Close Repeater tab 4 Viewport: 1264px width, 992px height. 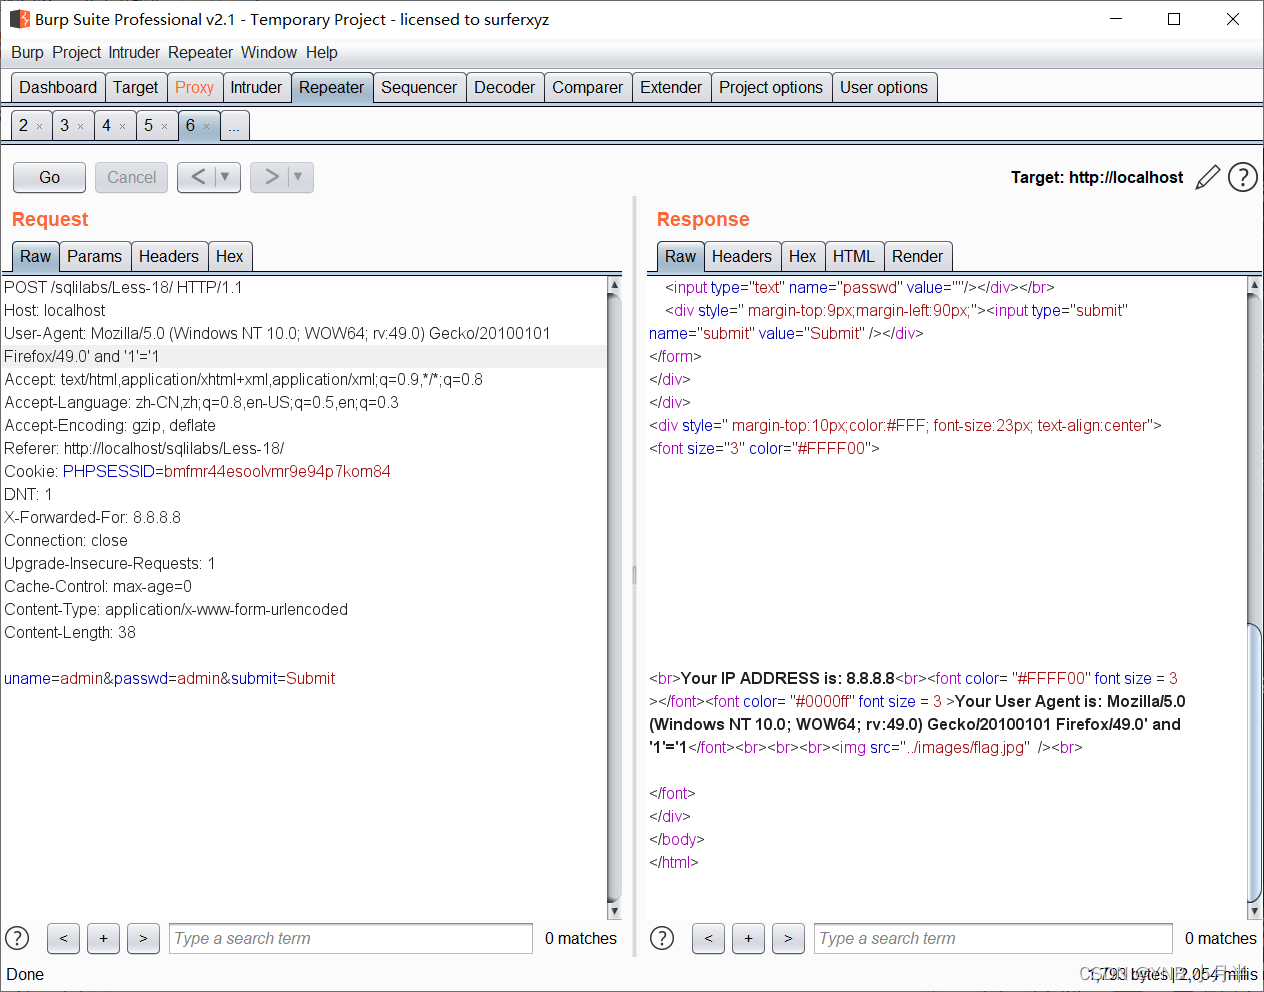123,127
